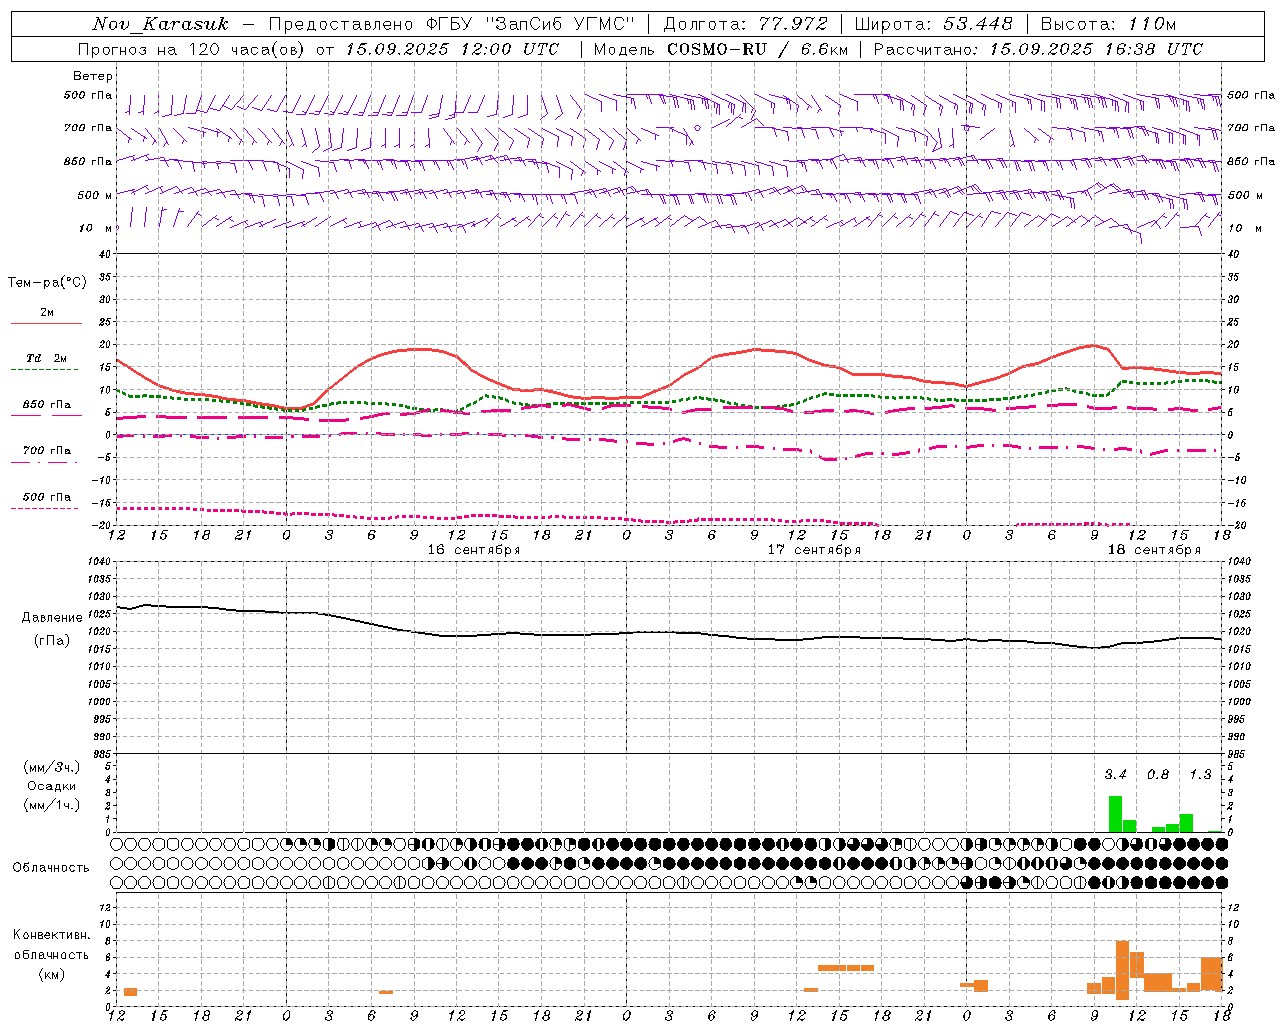Click the Облачность cloud cover label

[51, 868]
